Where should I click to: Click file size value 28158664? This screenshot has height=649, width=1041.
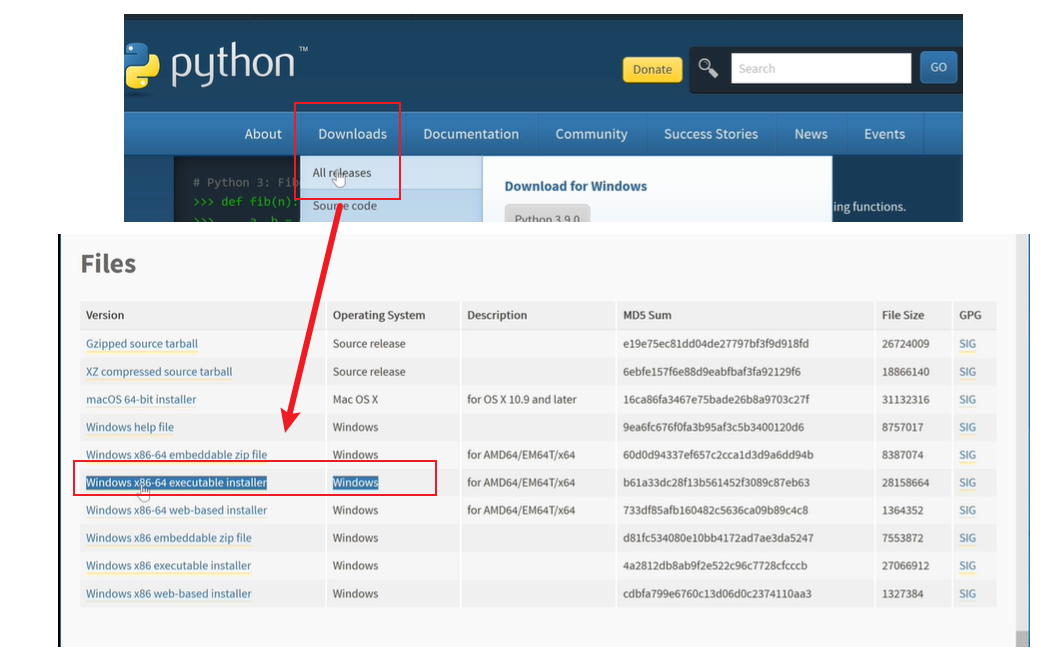point(906,482)
